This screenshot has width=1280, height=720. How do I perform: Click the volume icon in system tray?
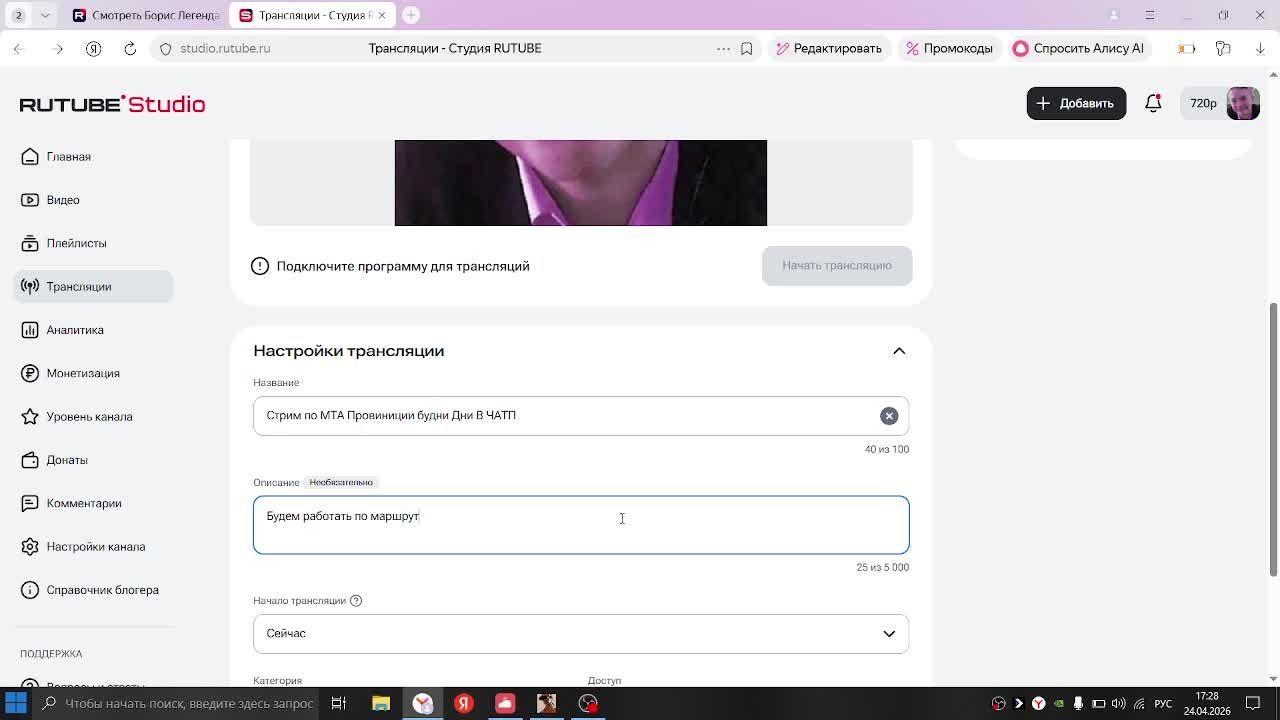(1118, 704)
